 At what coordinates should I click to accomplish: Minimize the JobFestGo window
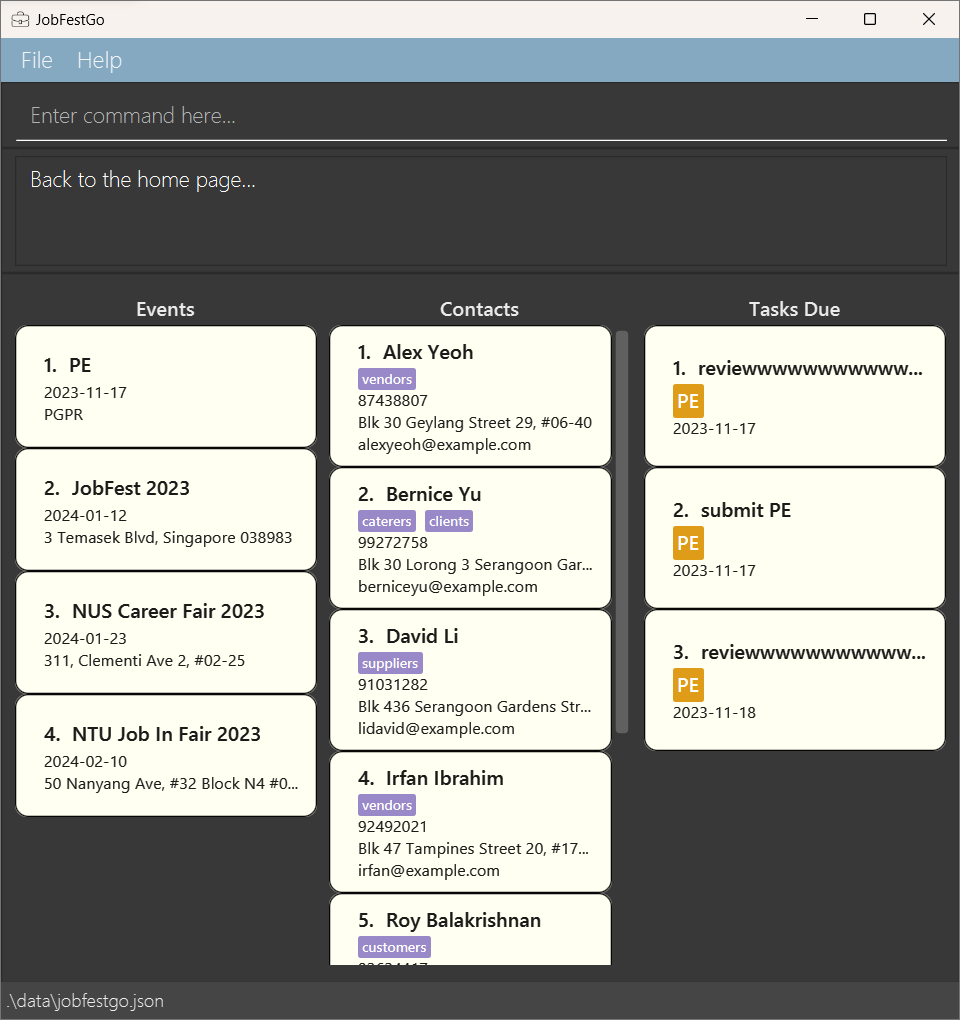coord(812,19)
